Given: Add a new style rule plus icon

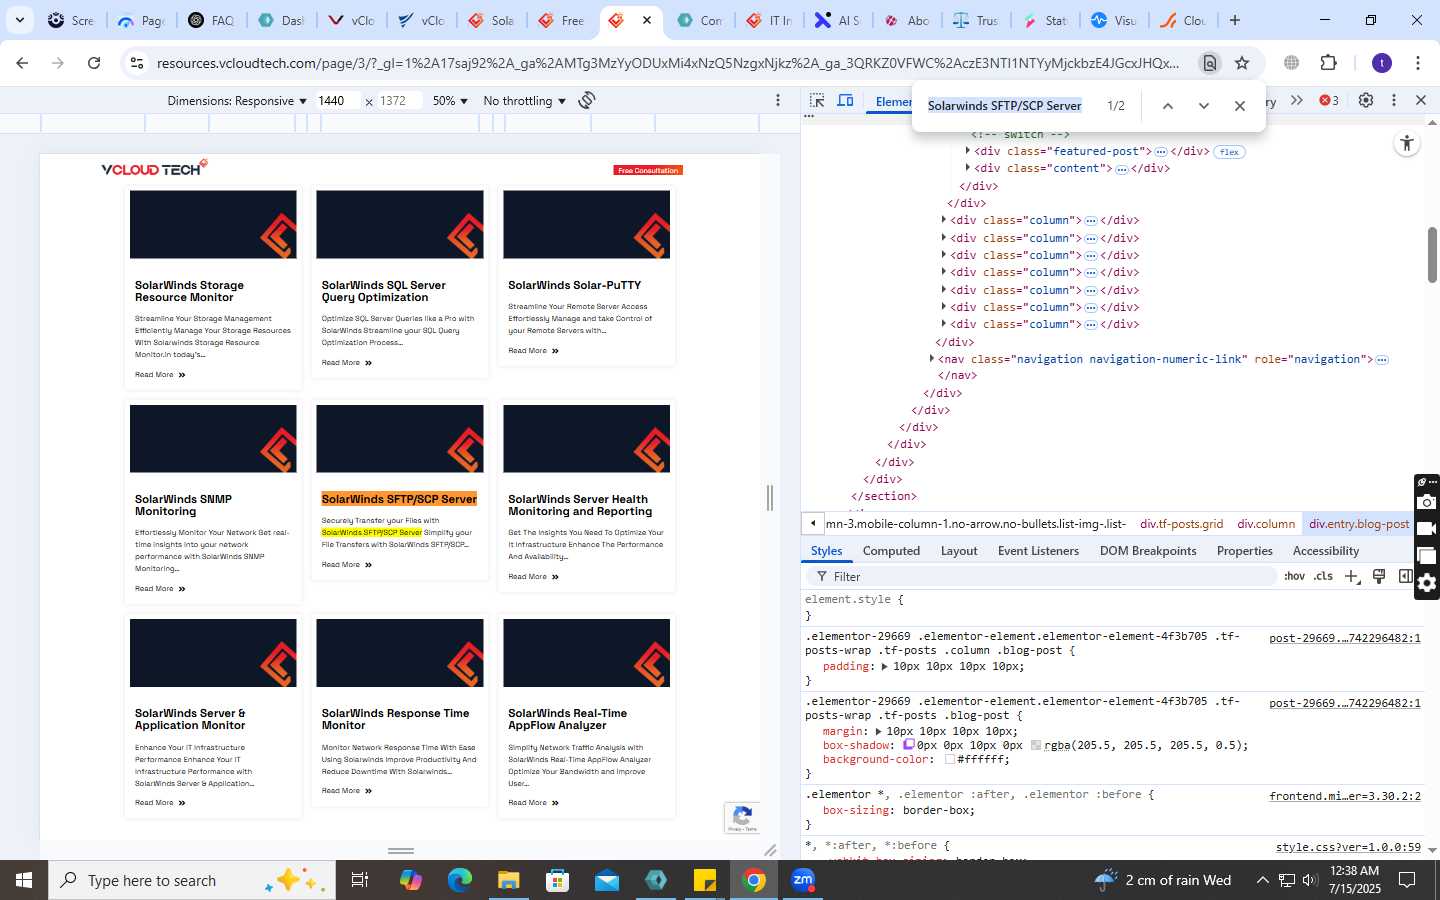Looking at the screenshot, I should click(1352, 576).
